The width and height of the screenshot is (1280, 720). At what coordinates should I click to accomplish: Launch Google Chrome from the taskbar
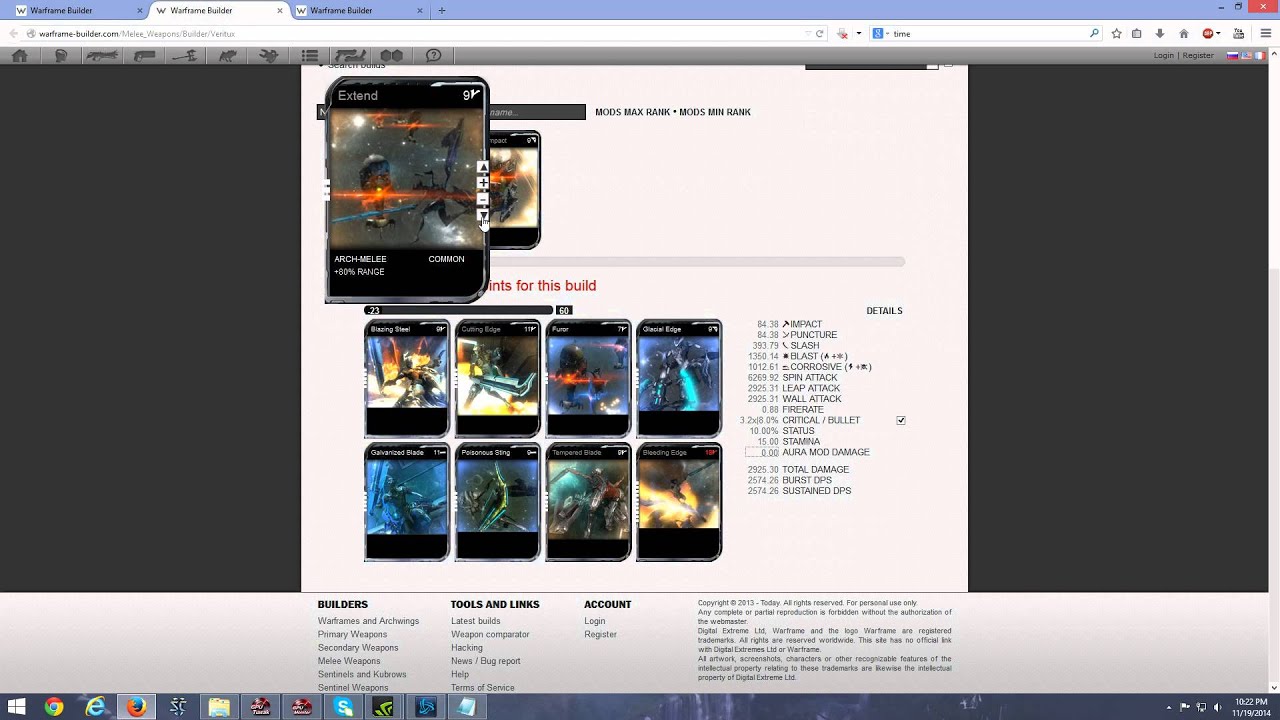click(54, 707)
